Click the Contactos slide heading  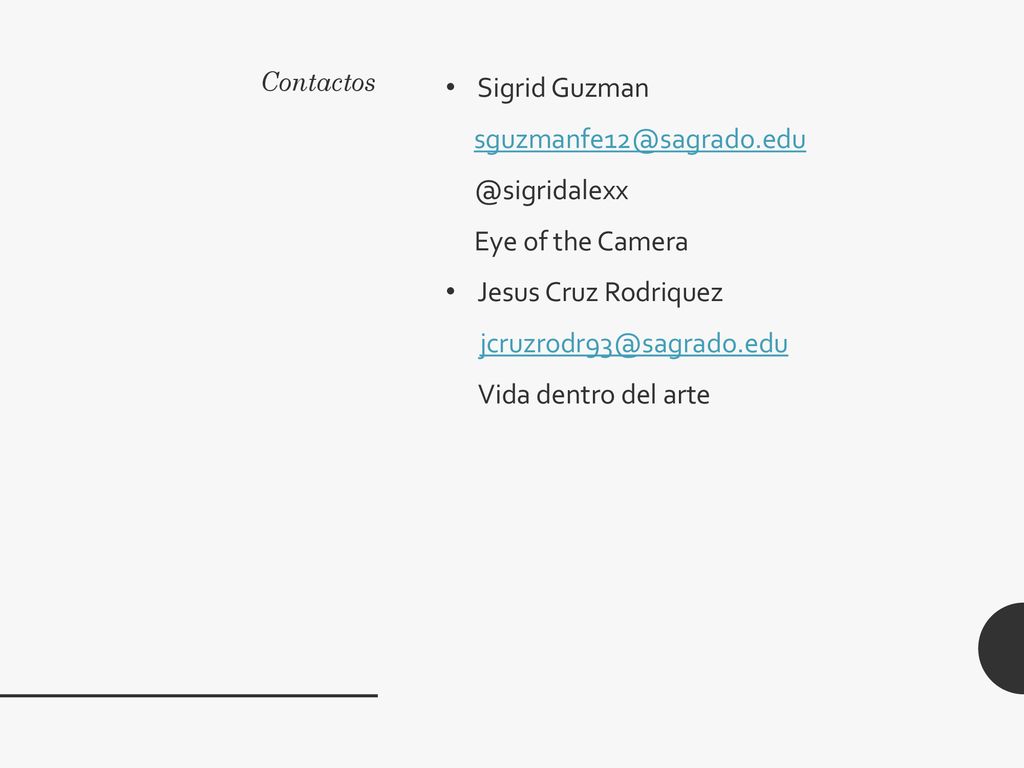coord(318,82)
